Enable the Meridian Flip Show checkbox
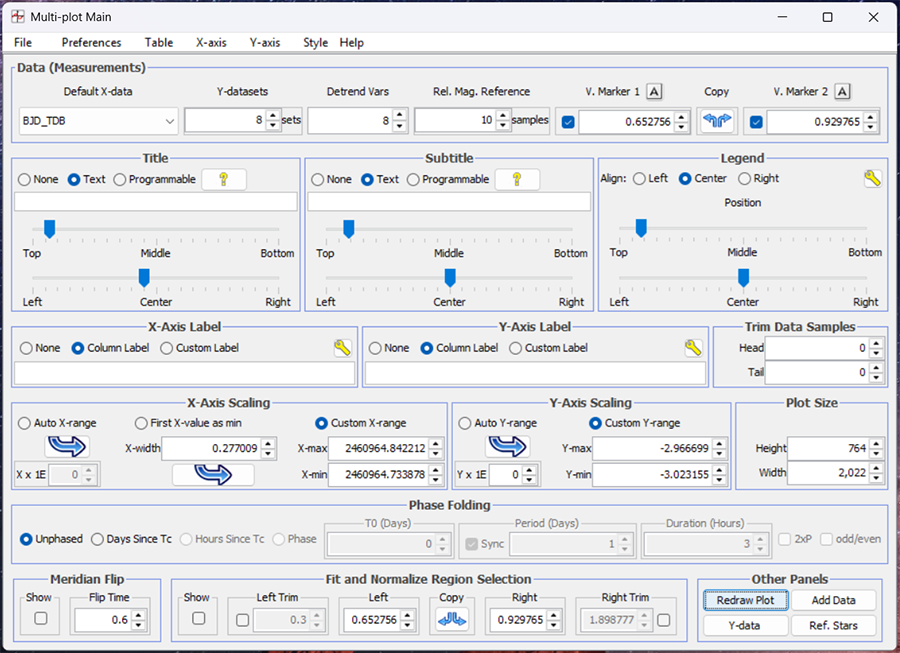Image resolution: width=900 pixels, height=653 pixels. 40,619
